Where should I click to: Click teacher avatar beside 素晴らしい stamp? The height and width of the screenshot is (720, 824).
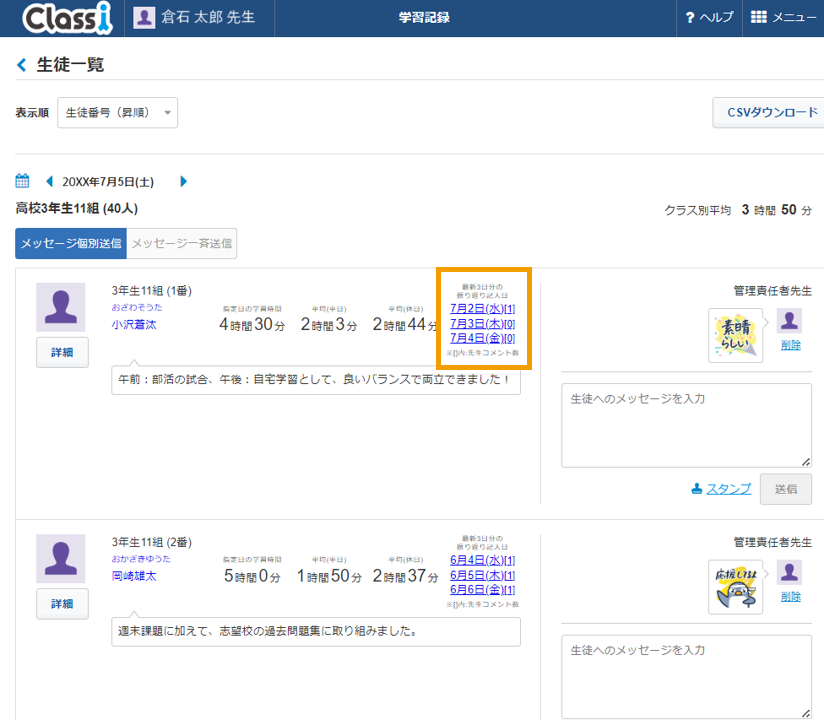pyautogui.click(x=789, y=321)
